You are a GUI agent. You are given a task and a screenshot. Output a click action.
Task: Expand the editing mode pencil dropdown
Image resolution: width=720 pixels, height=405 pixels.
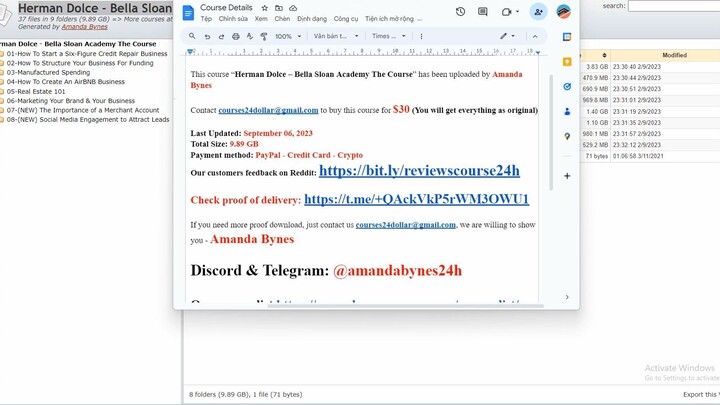tap(508, 36)
